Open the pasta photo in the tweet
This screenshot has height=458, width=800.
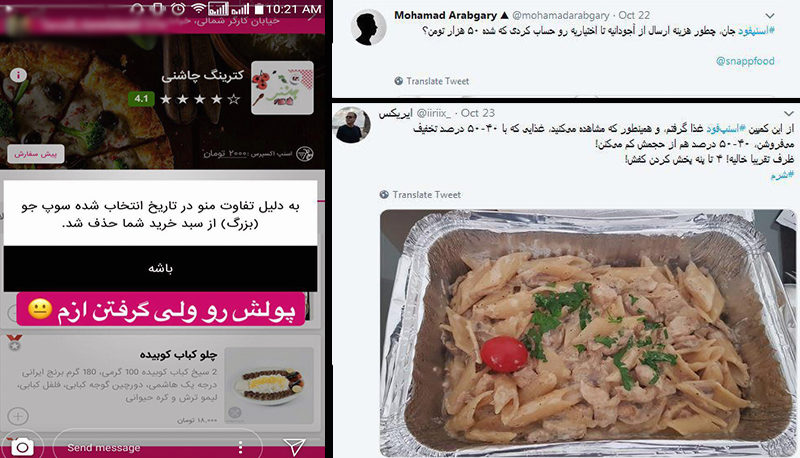pyautogui.click(x=588, y=333)
